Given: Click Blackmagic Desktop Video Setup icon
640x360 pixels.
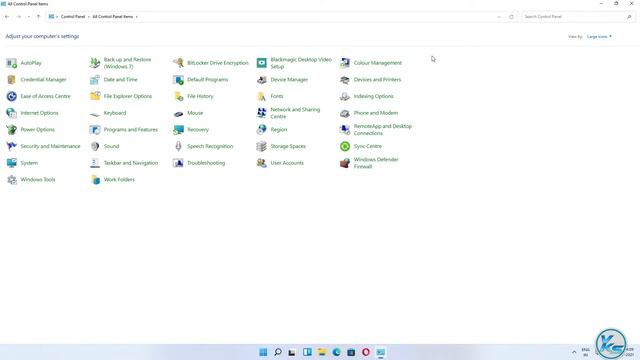Looking at the screenshot, I should [x=262, y=63].
